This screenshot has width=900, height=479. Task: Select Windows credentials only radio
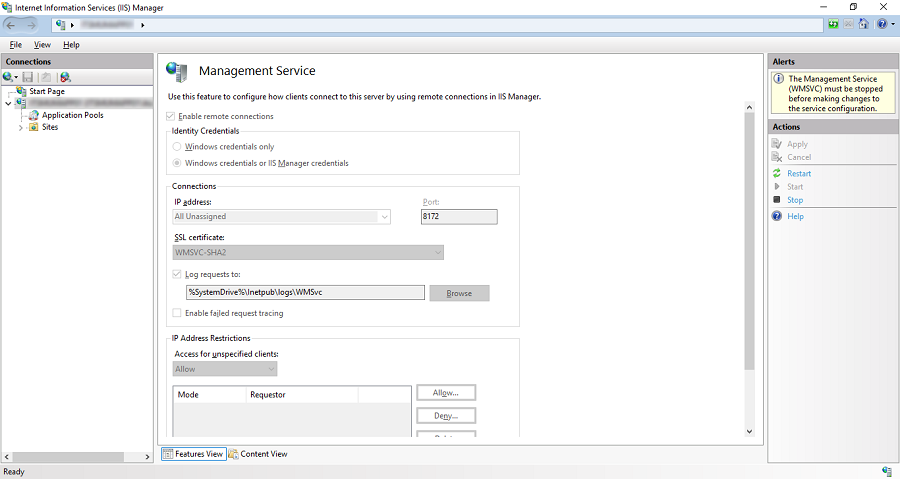click(177, 147)
